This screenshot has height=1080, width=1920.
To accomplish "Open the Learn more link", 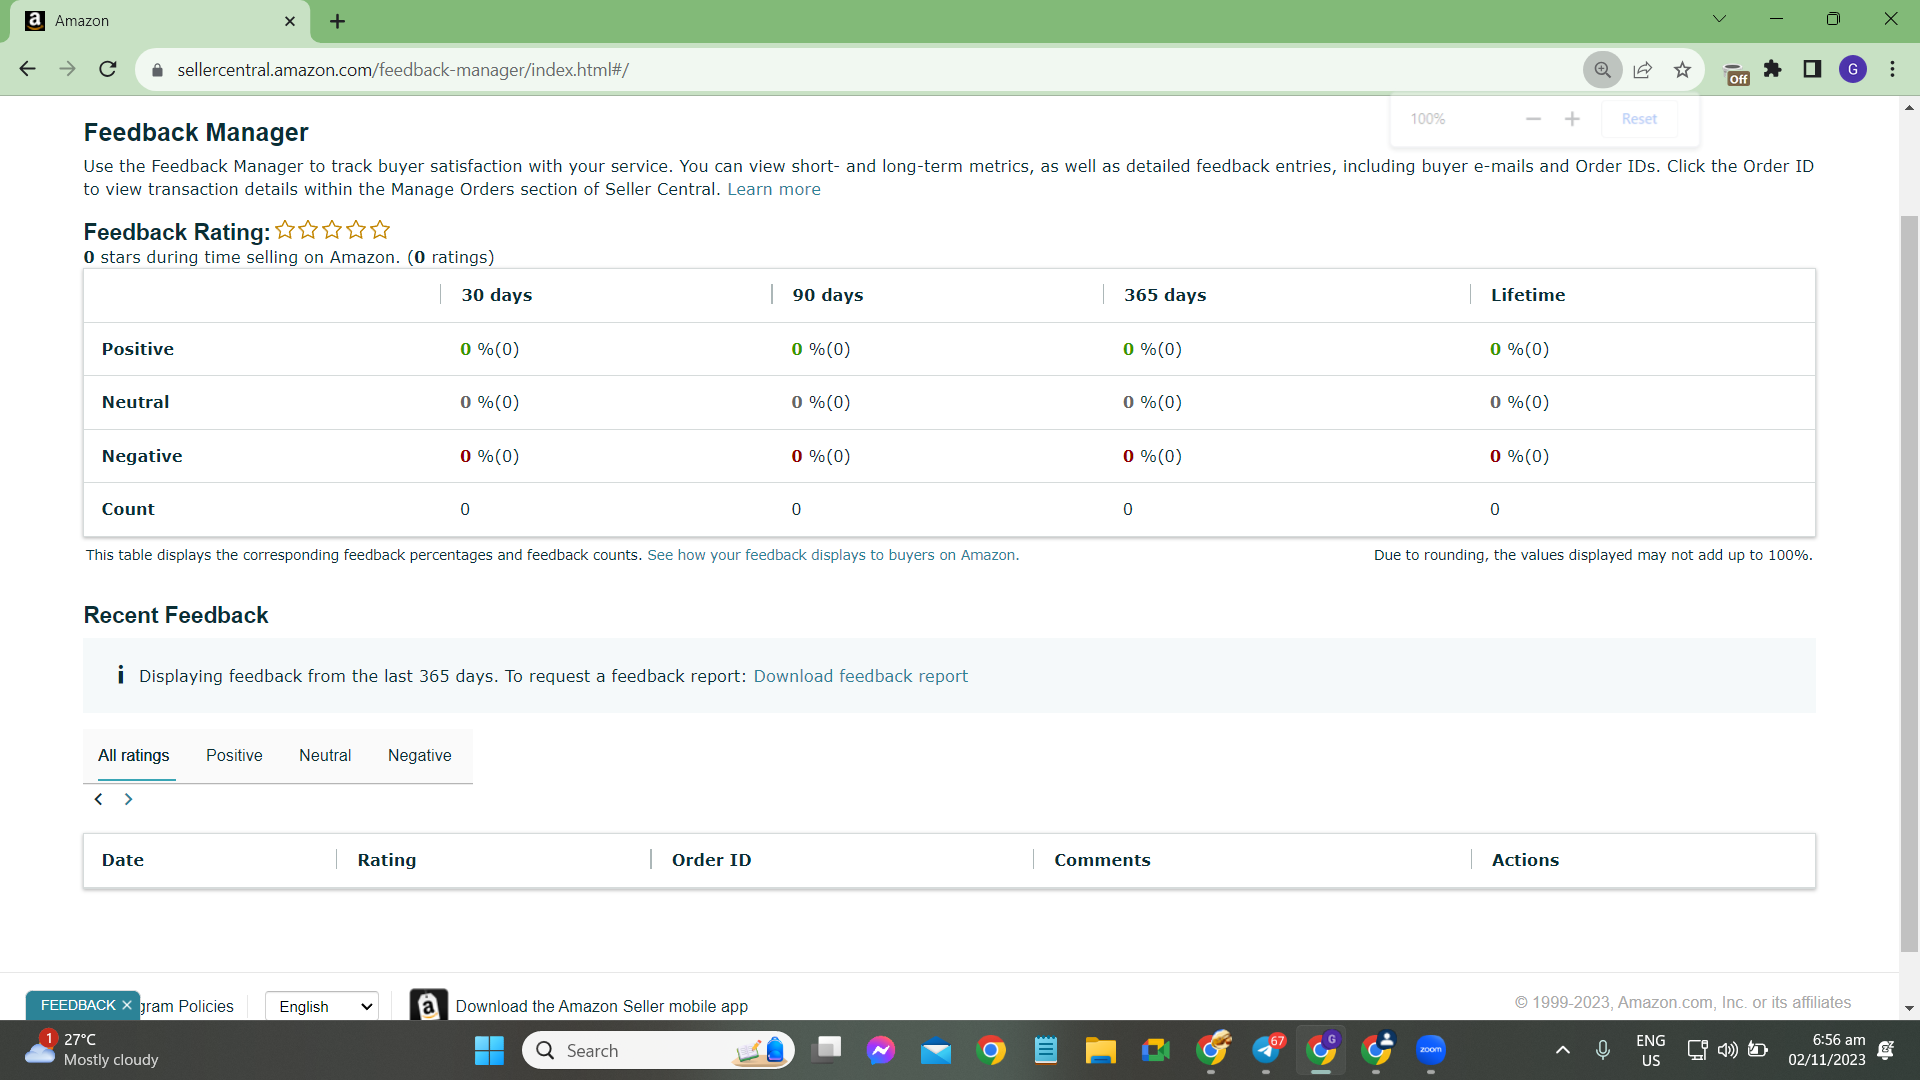I will [x=774, y=189].
